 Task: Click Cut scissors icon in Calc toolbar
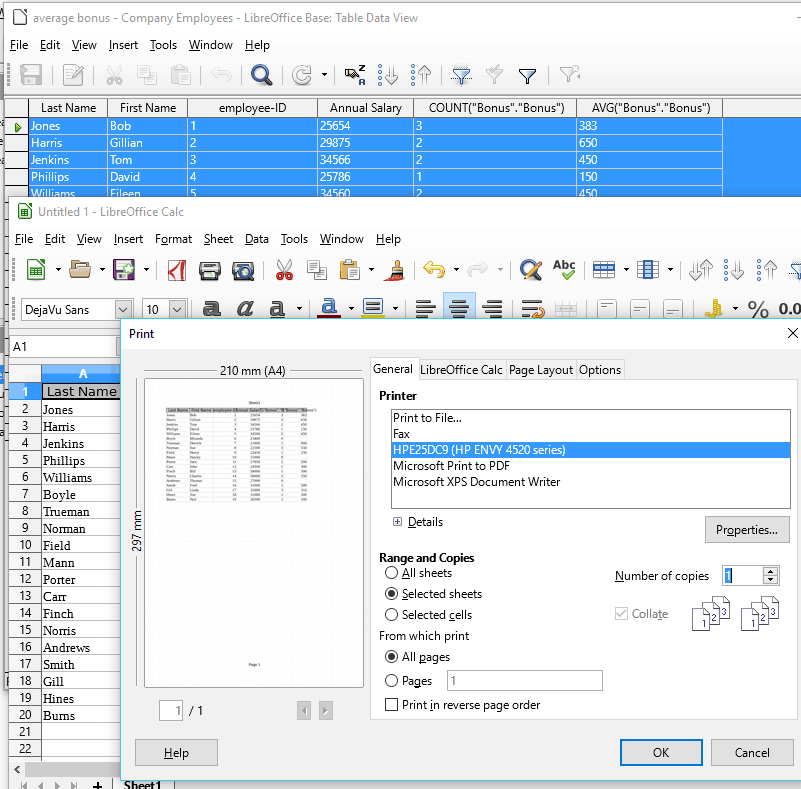[x=284, y=270]
